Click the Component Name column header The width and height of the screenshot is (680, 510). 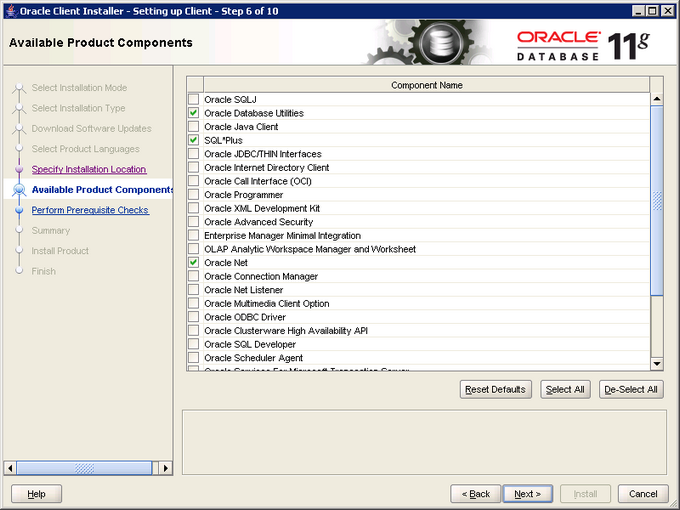[427, 85]
